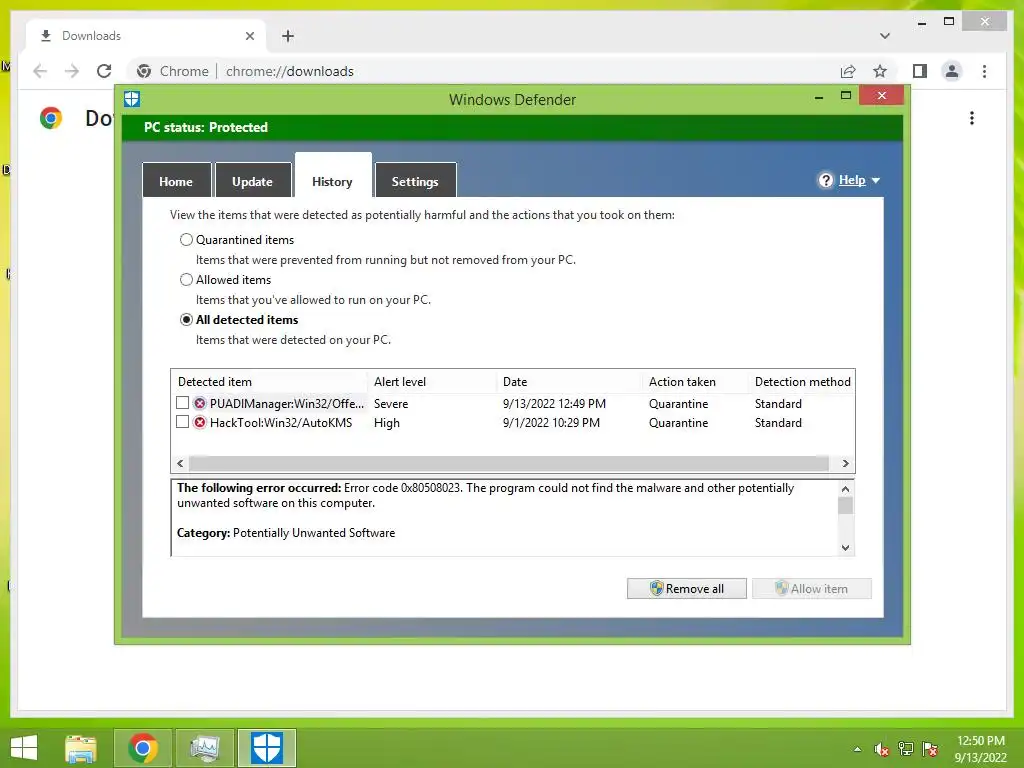Click the share page icon in Chrome
Viewport: 1024px width, 768px height.
tap(848, 71)
